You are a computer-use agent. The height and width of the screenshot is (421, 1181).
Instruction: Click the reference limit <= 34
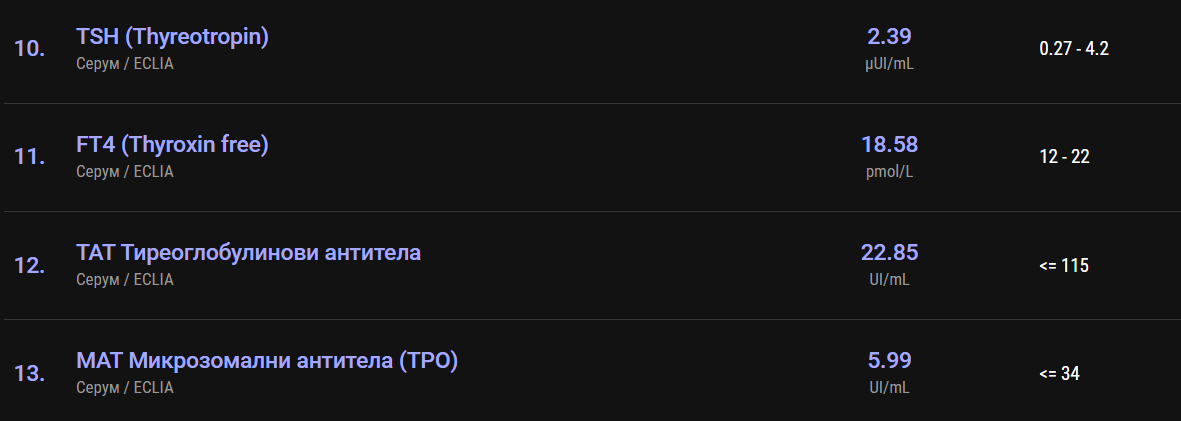tap(1059, 374)
